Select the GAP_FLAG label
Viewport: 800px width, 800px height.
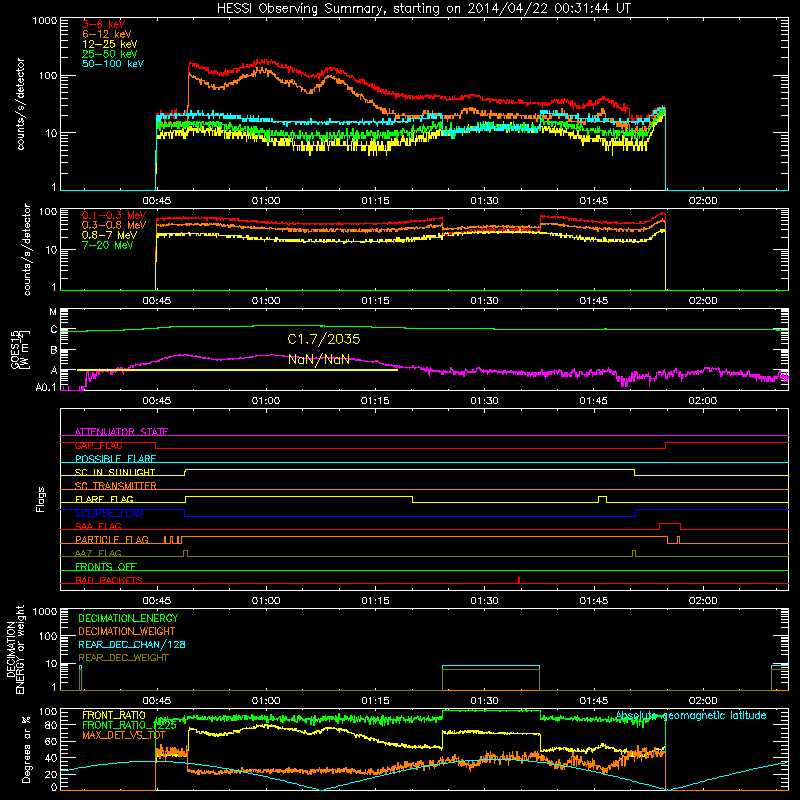pyautogui.click(x=98, y=445)
